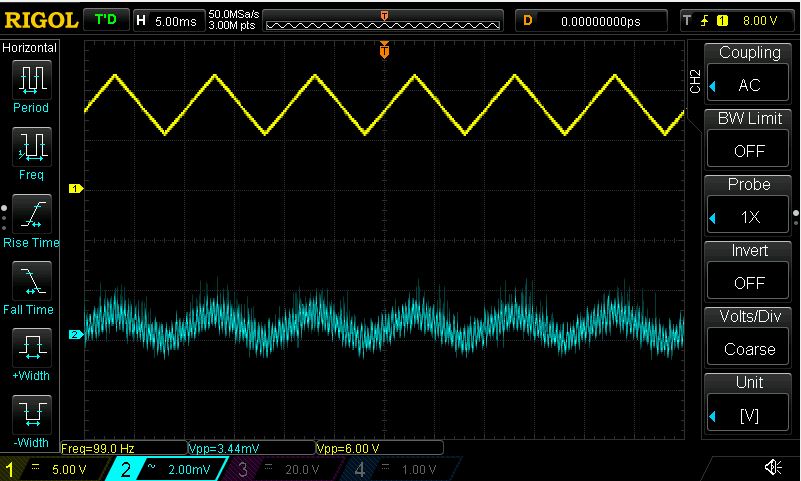This screenshot has height=481, width=801.
Task: Select the -Width measurement icon
Action: pyautogui.click(x=32, y=415)
